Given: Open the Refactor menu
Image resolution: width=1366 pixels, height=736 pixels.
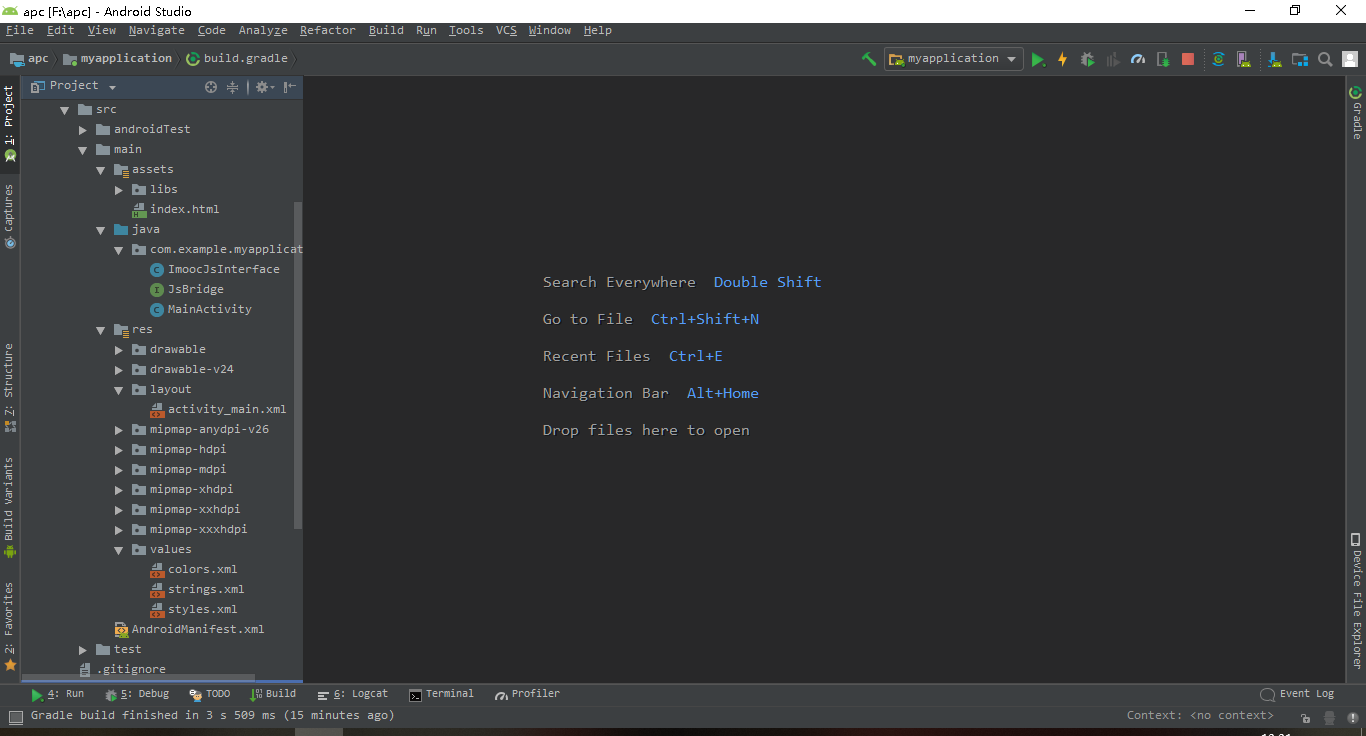Looking at the screenshot, I should [327, 30].
